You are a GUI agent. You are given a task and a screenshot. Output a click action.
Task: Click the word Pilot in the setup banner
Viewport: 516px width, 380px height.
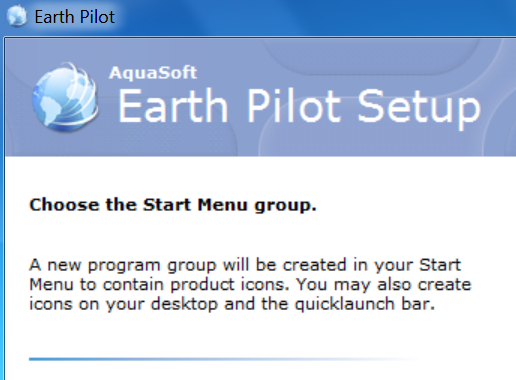click(x=294, y=107)
